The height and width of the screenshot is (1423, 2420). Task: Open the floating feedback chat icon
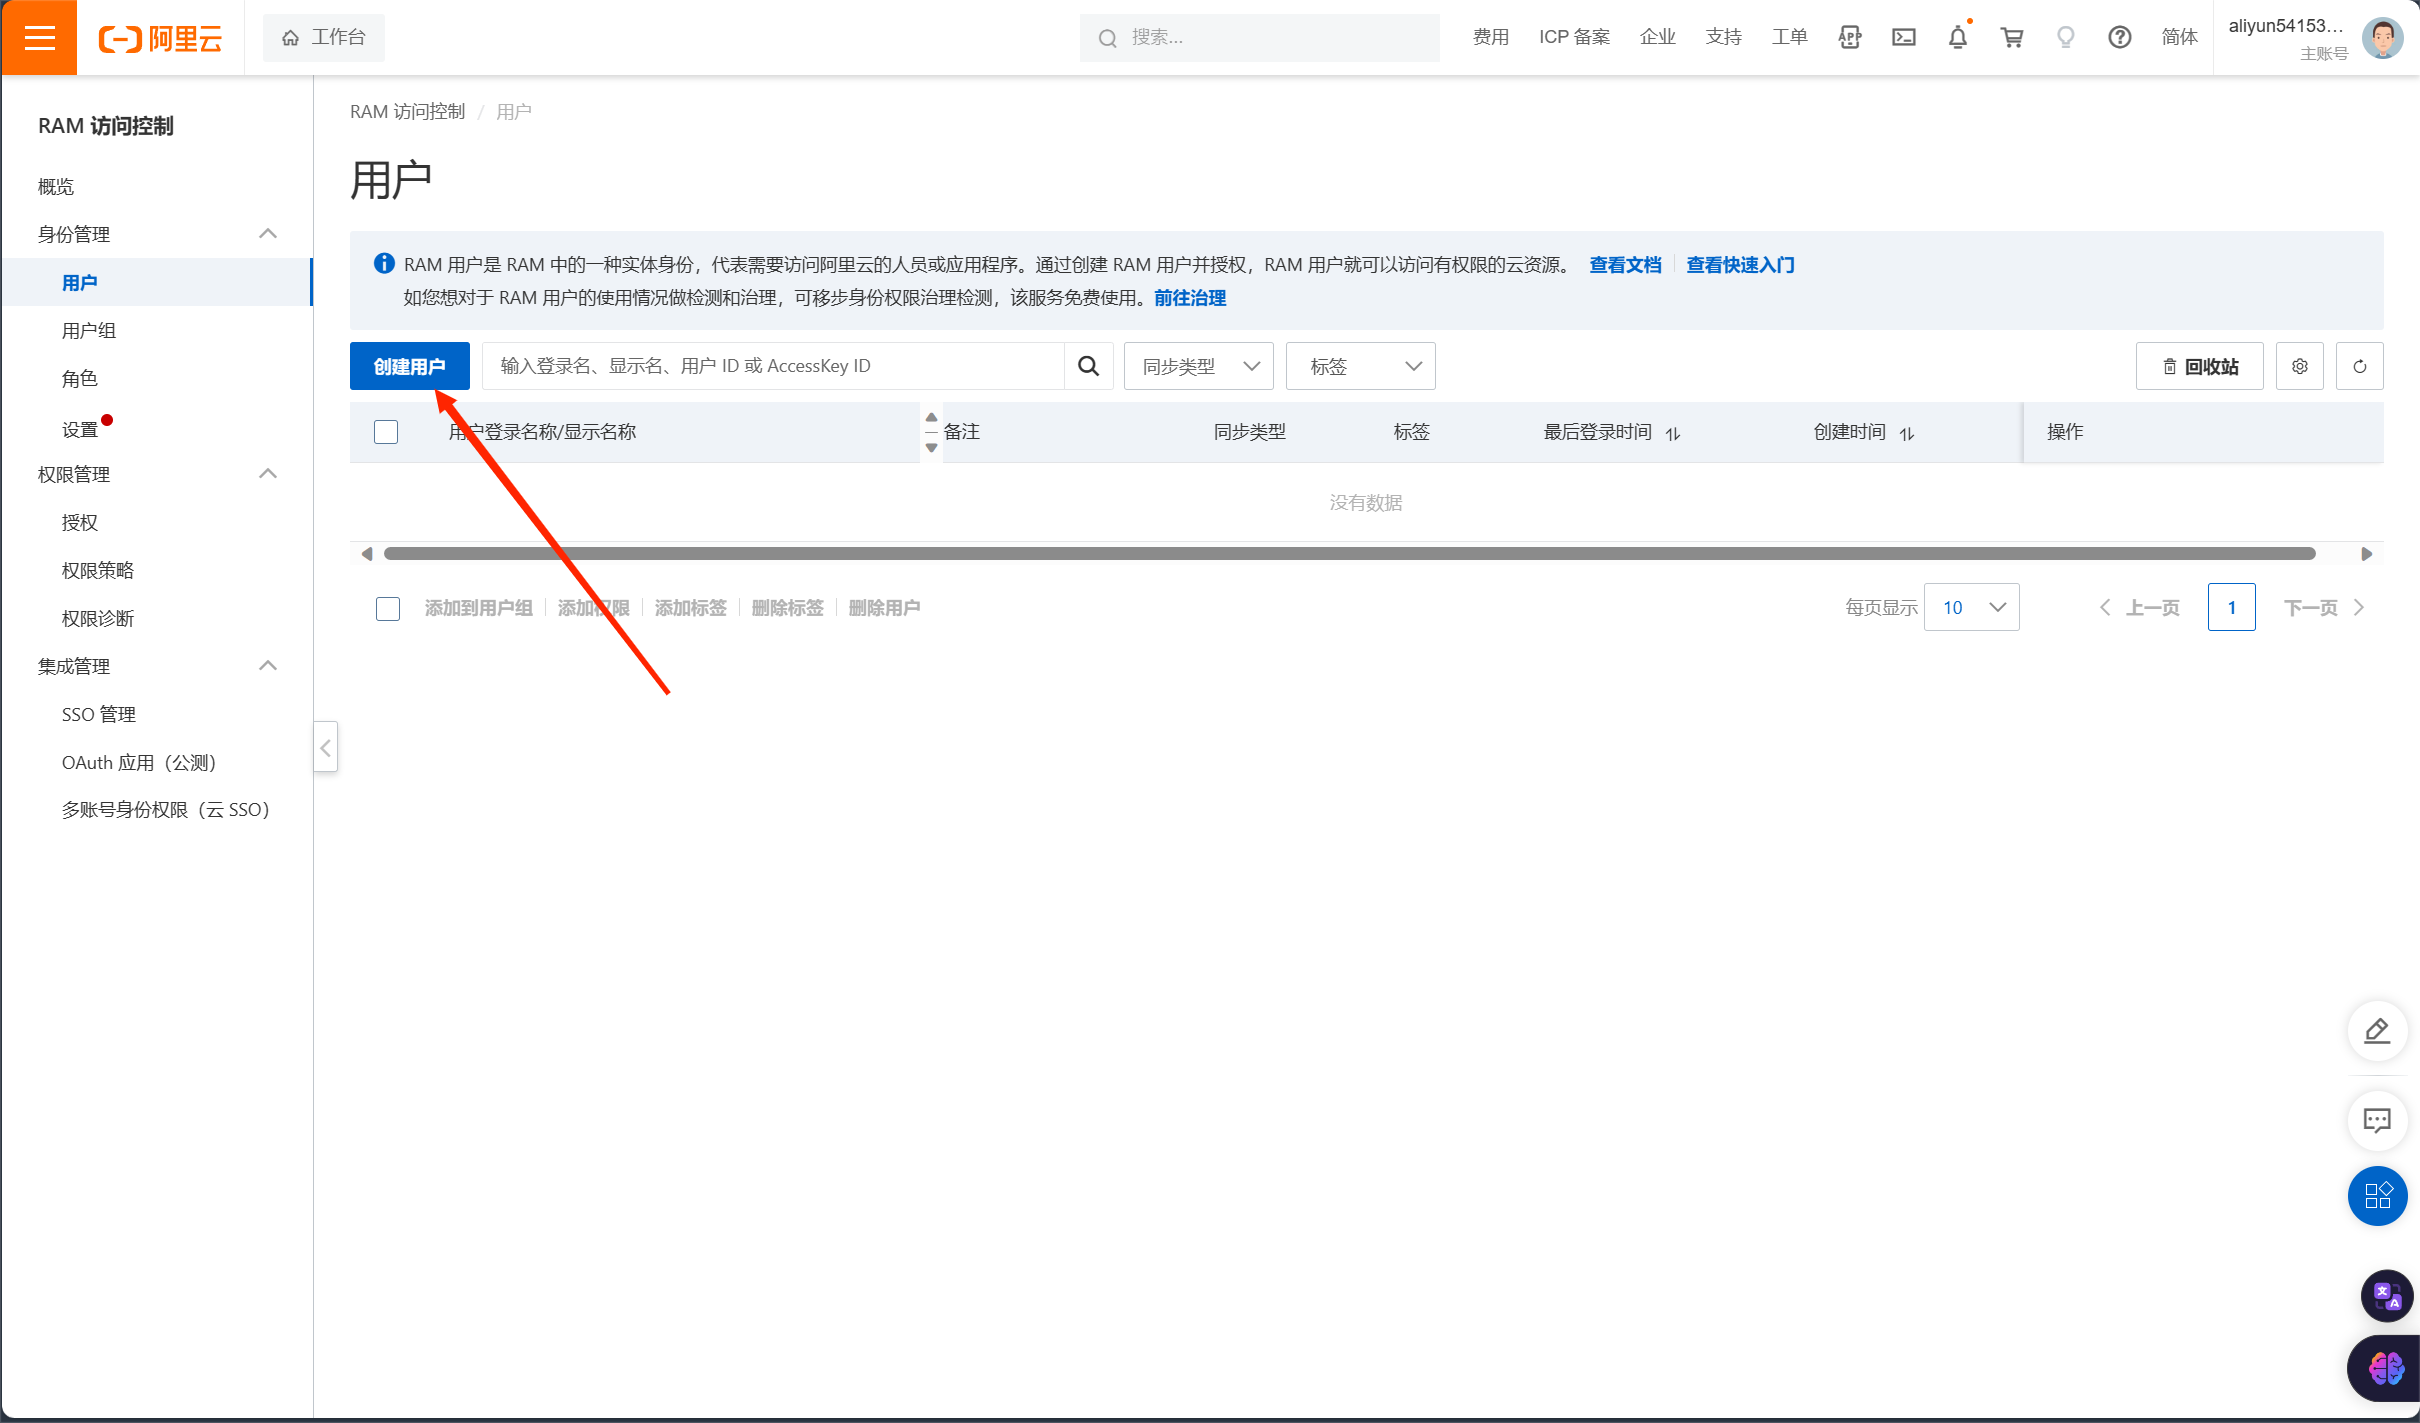pos(2376,1120)
